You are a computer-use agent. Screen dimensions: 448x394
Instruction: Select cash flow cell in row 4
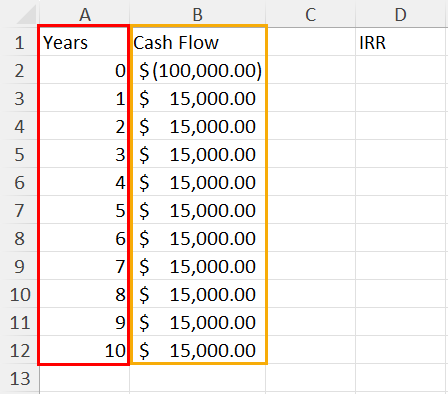tap(198, 126)
